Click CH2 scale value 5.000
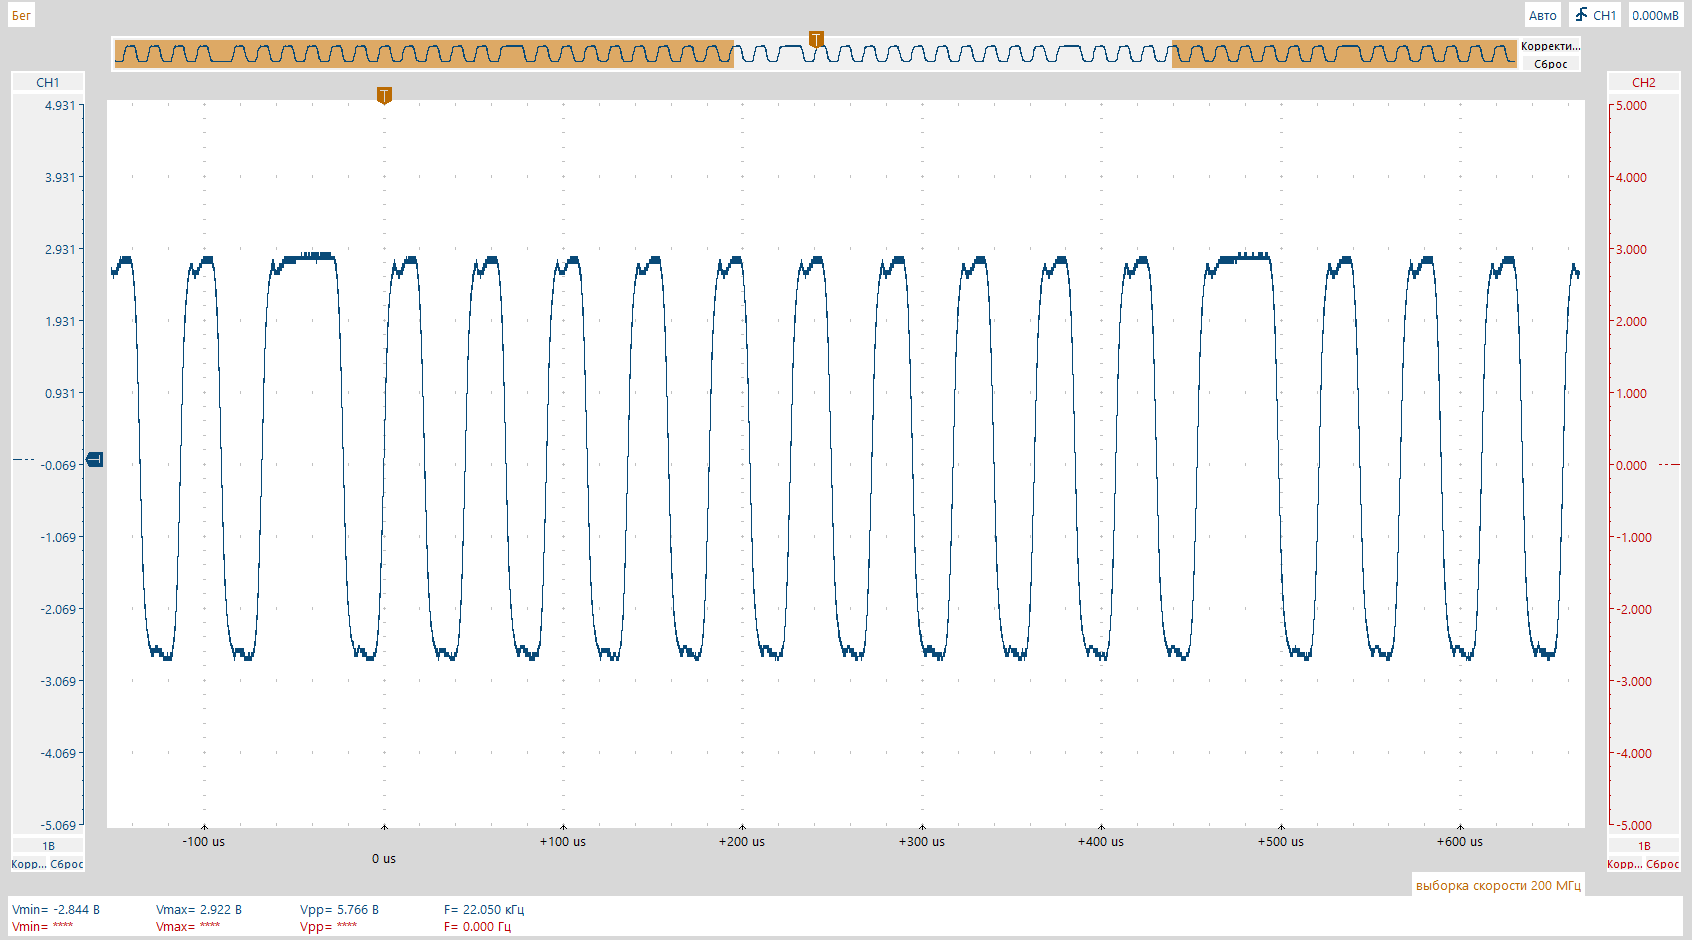 tap(1631, 105)
